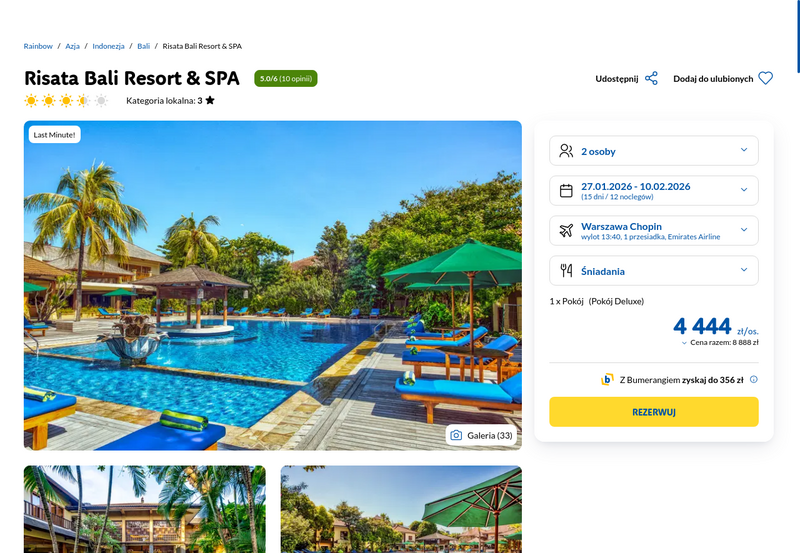Image resolution: width=800 pixels, height=553 pixels.
Task: Open the hotel building thumbnail photo
Action: [145, 509]
